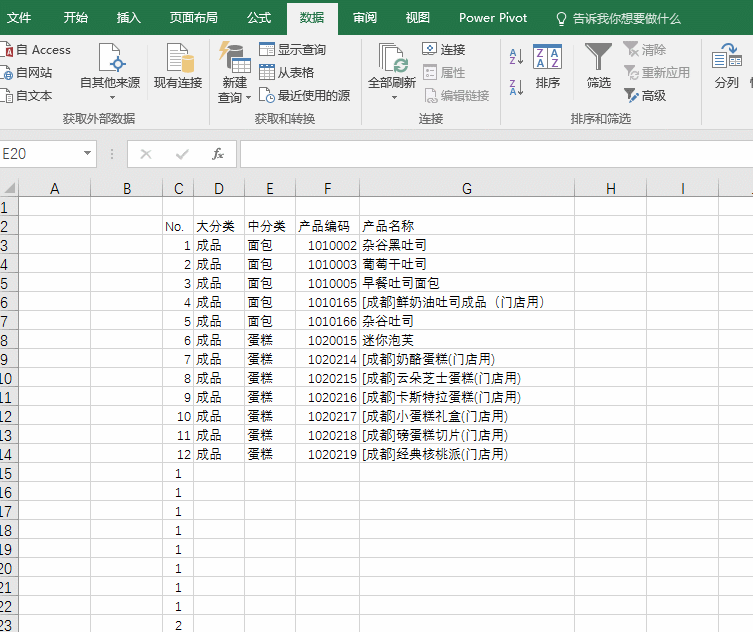Open 分列 text to columns
Screen dimensions: 753x632
point(727,68)
